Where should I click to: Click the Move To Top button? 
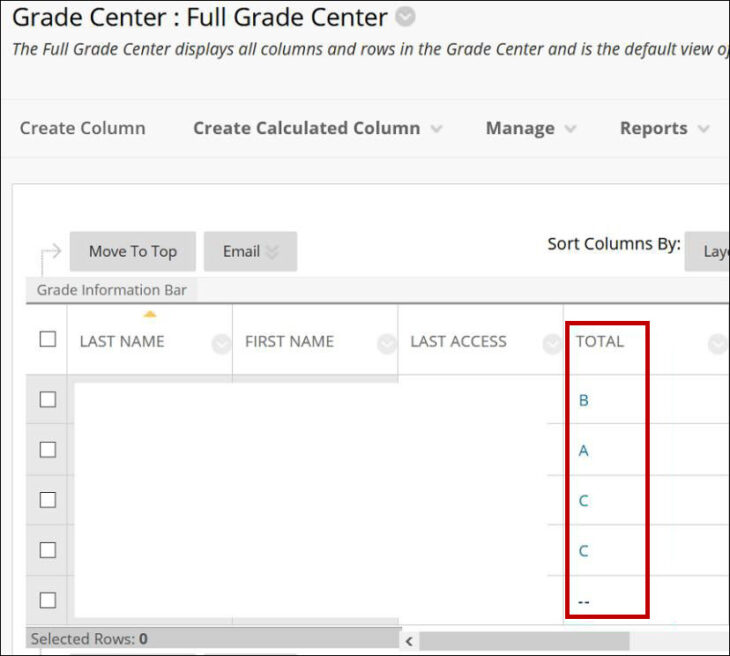[133, 251]
